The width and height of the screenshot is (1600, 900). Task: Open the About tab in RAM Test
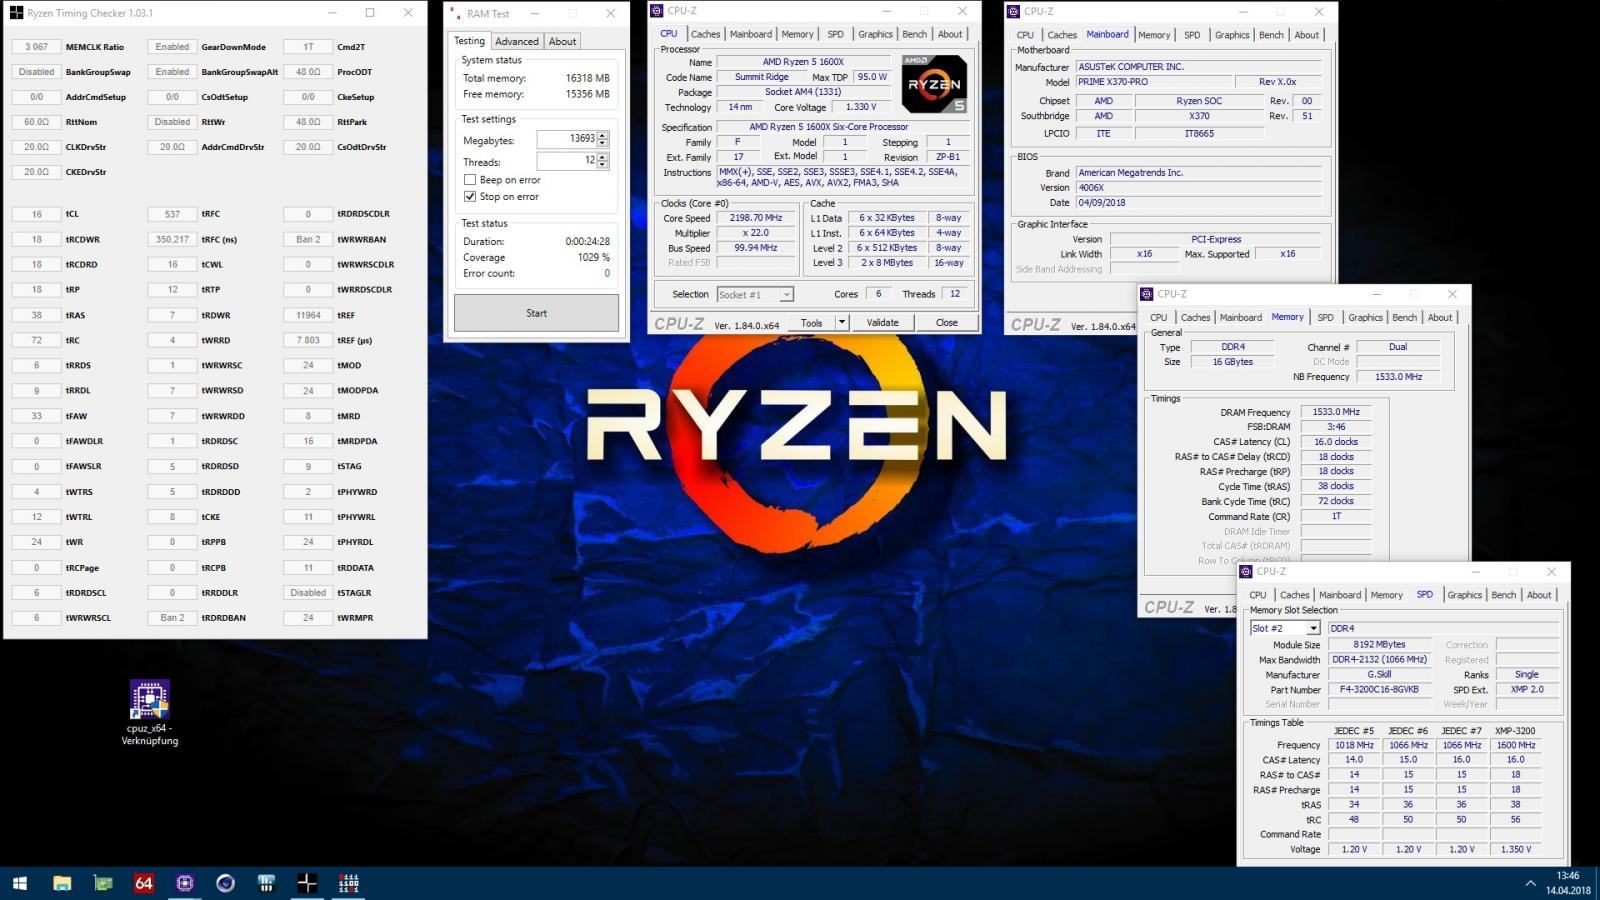(562, 41)
